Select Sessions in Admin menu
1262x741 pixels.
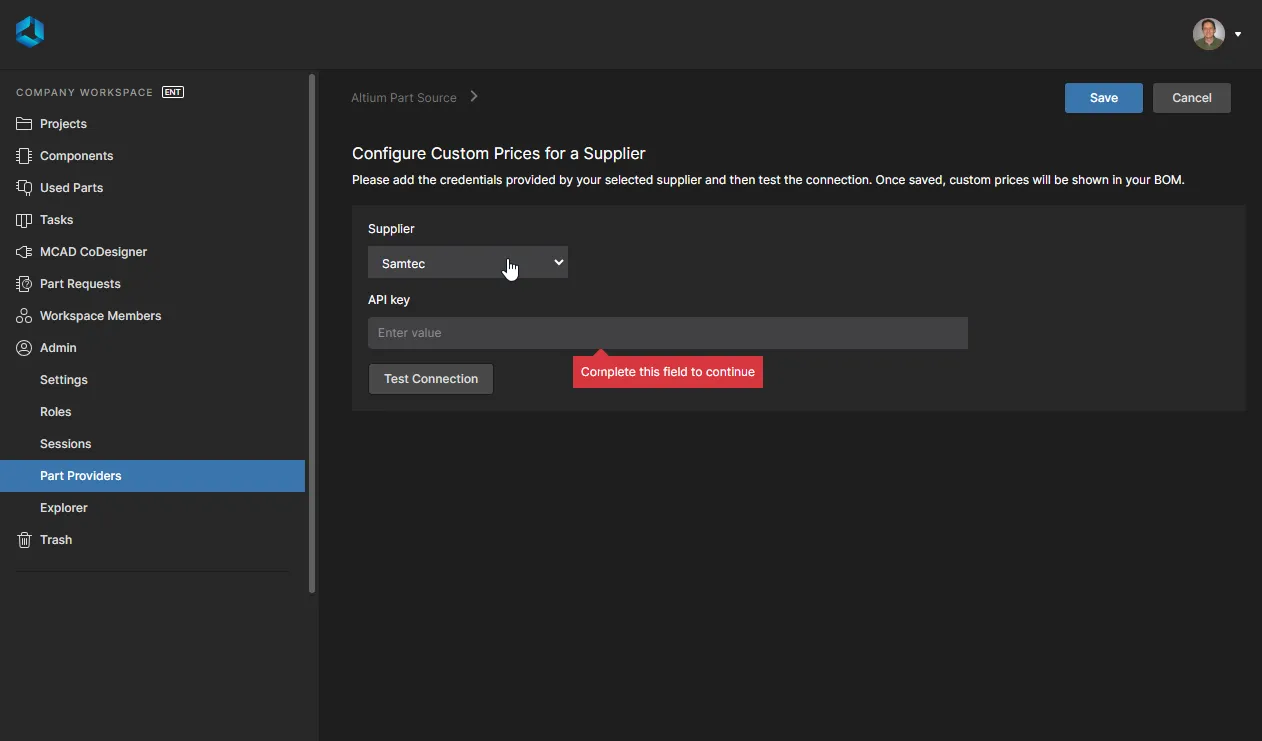click(x=66, y=444)
